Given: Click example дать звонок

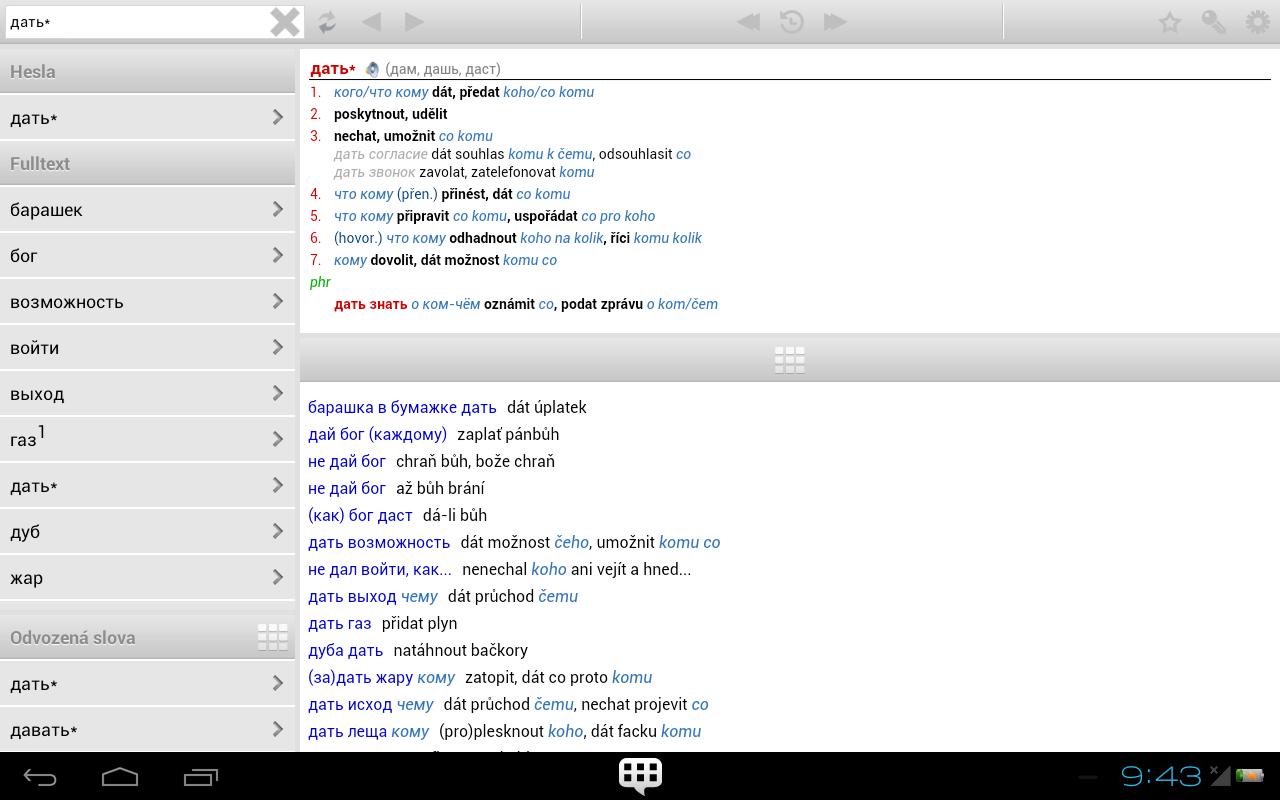Looking at the screenshot, I should [x=374, y=172].
